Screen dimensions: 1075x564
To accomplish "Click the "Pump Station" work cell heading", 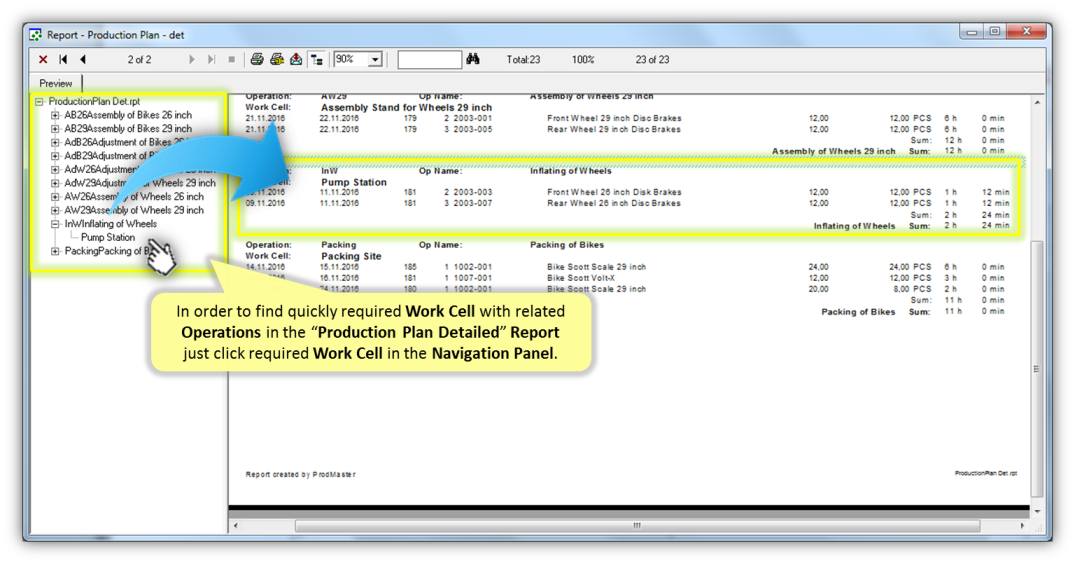I will (x=354, y=182).
